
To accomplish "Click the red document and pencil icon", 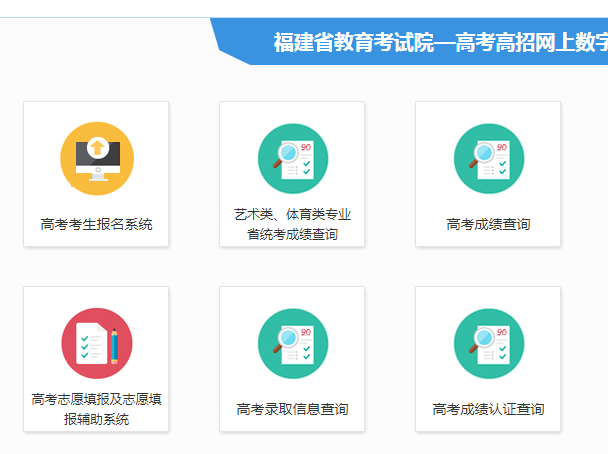I will (97, 344).
